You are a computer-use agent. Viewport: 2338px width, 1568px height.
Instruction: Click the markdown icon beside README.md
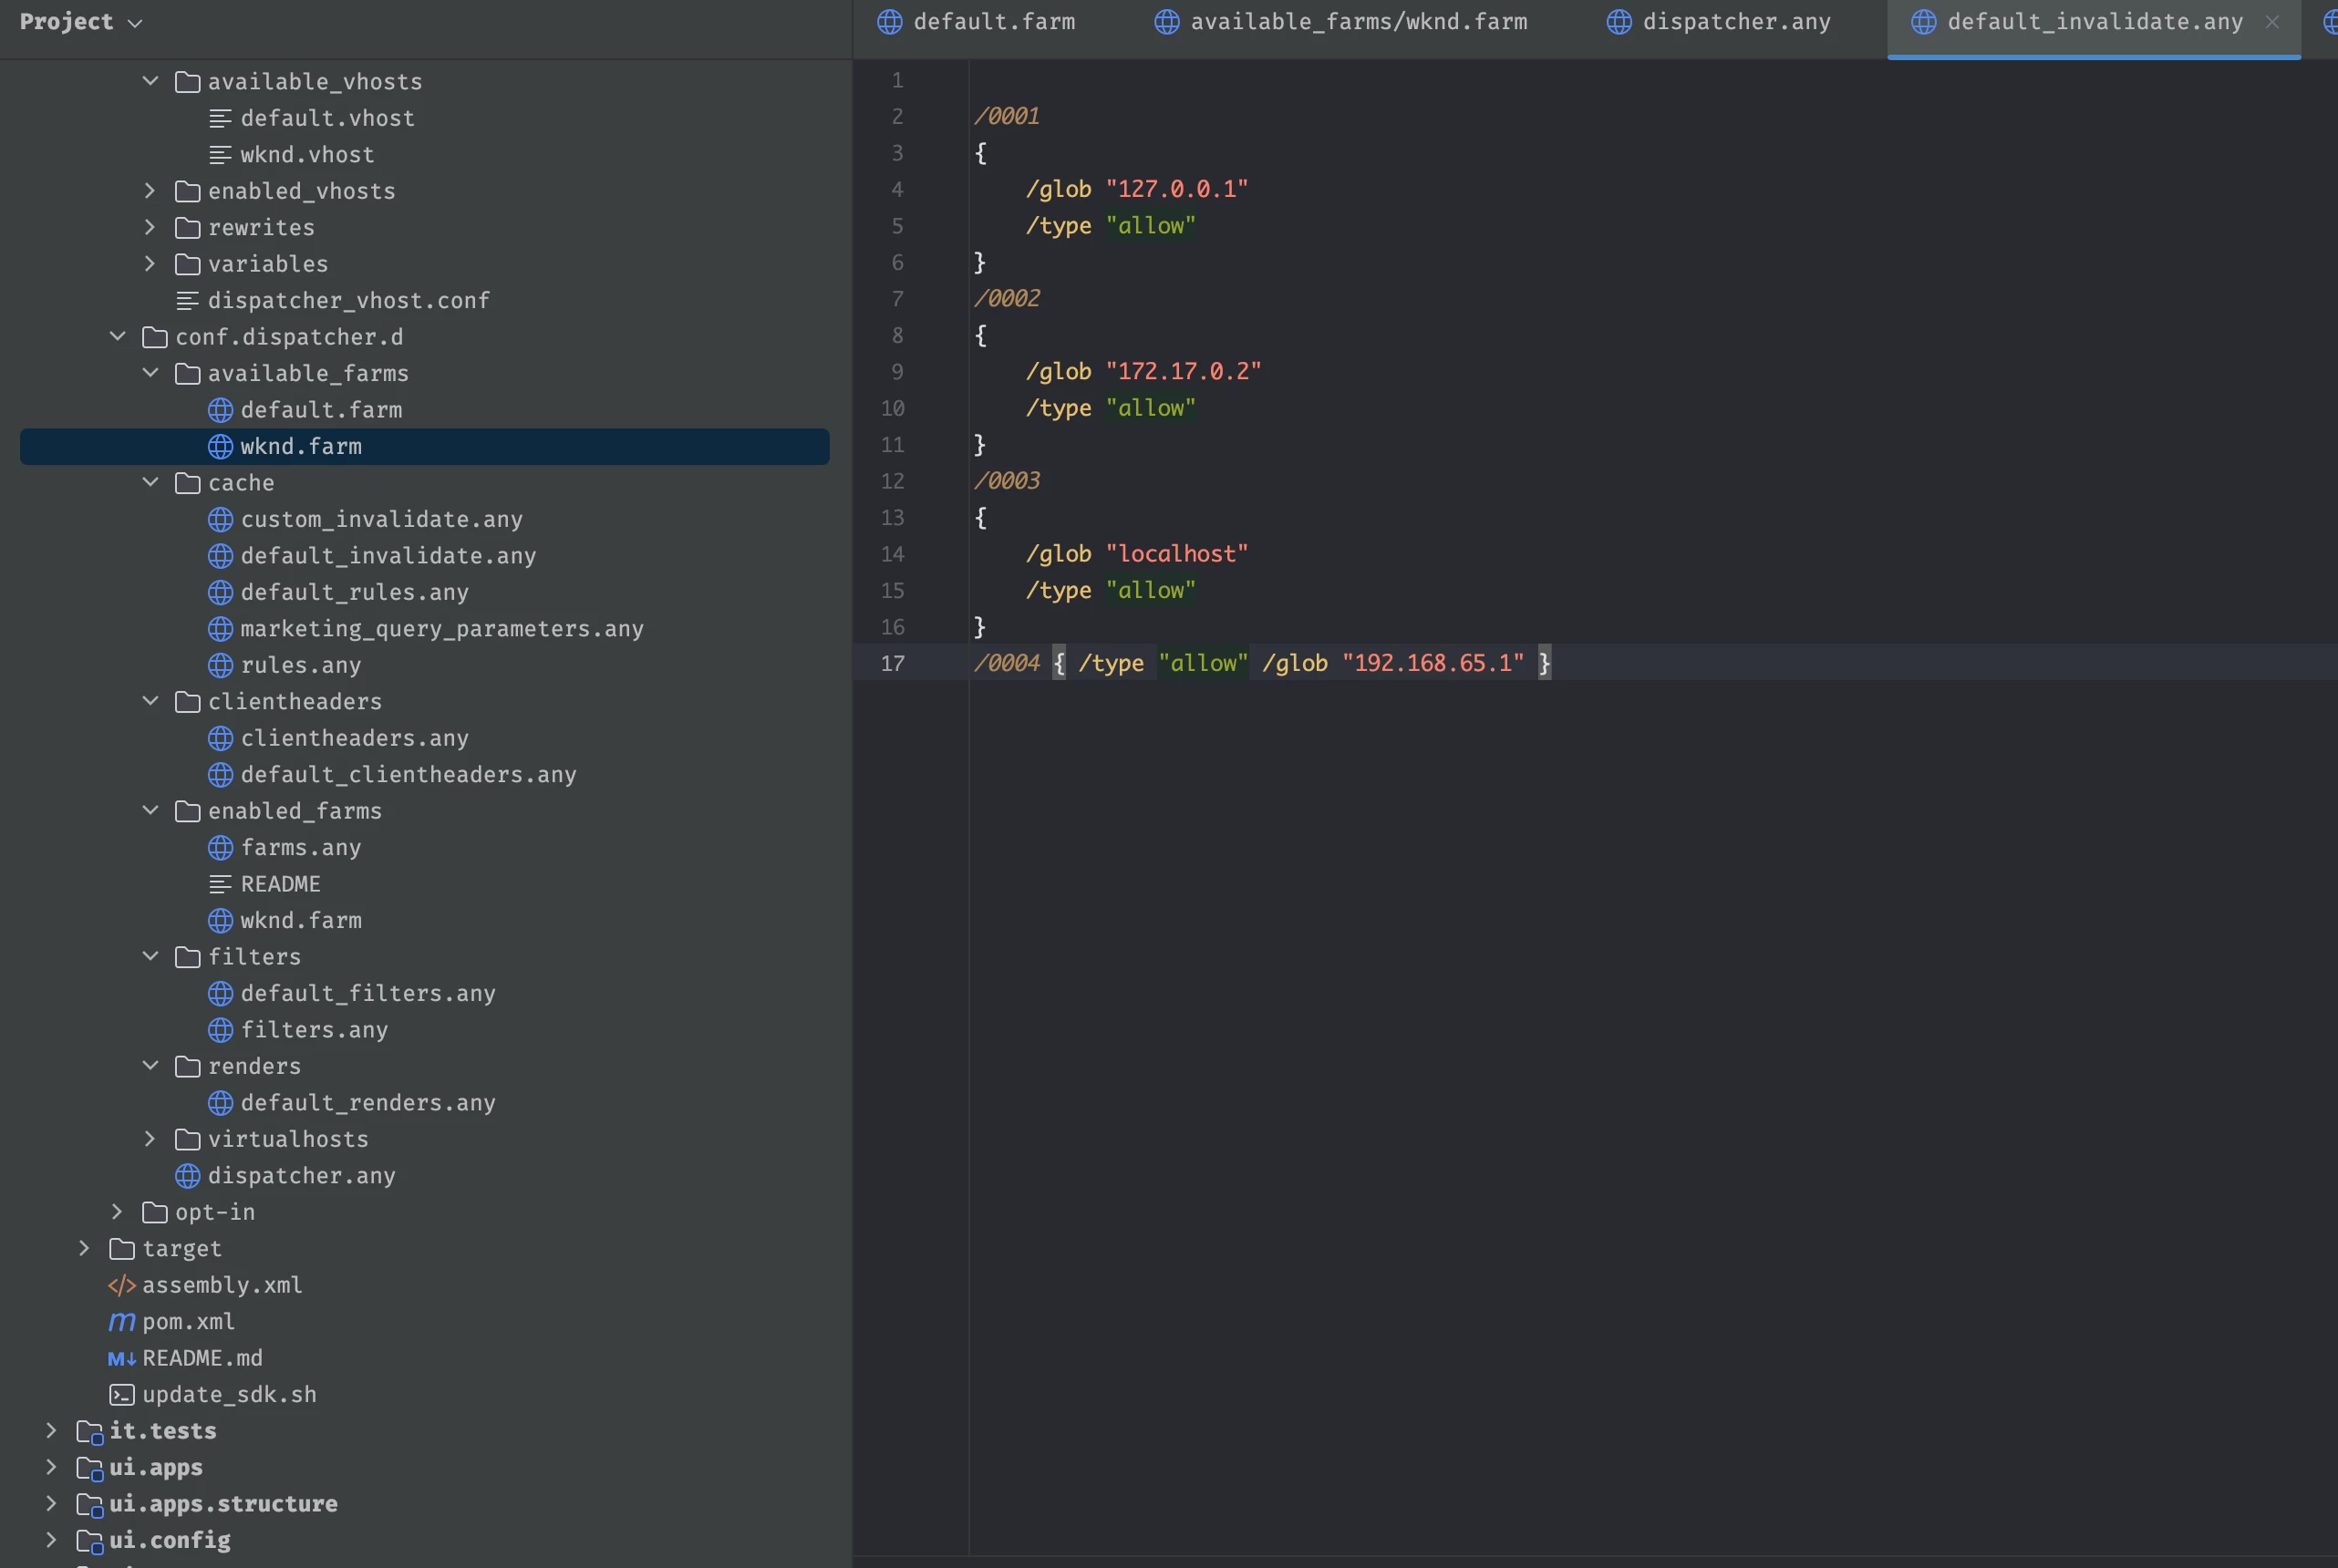point(121,1358)
